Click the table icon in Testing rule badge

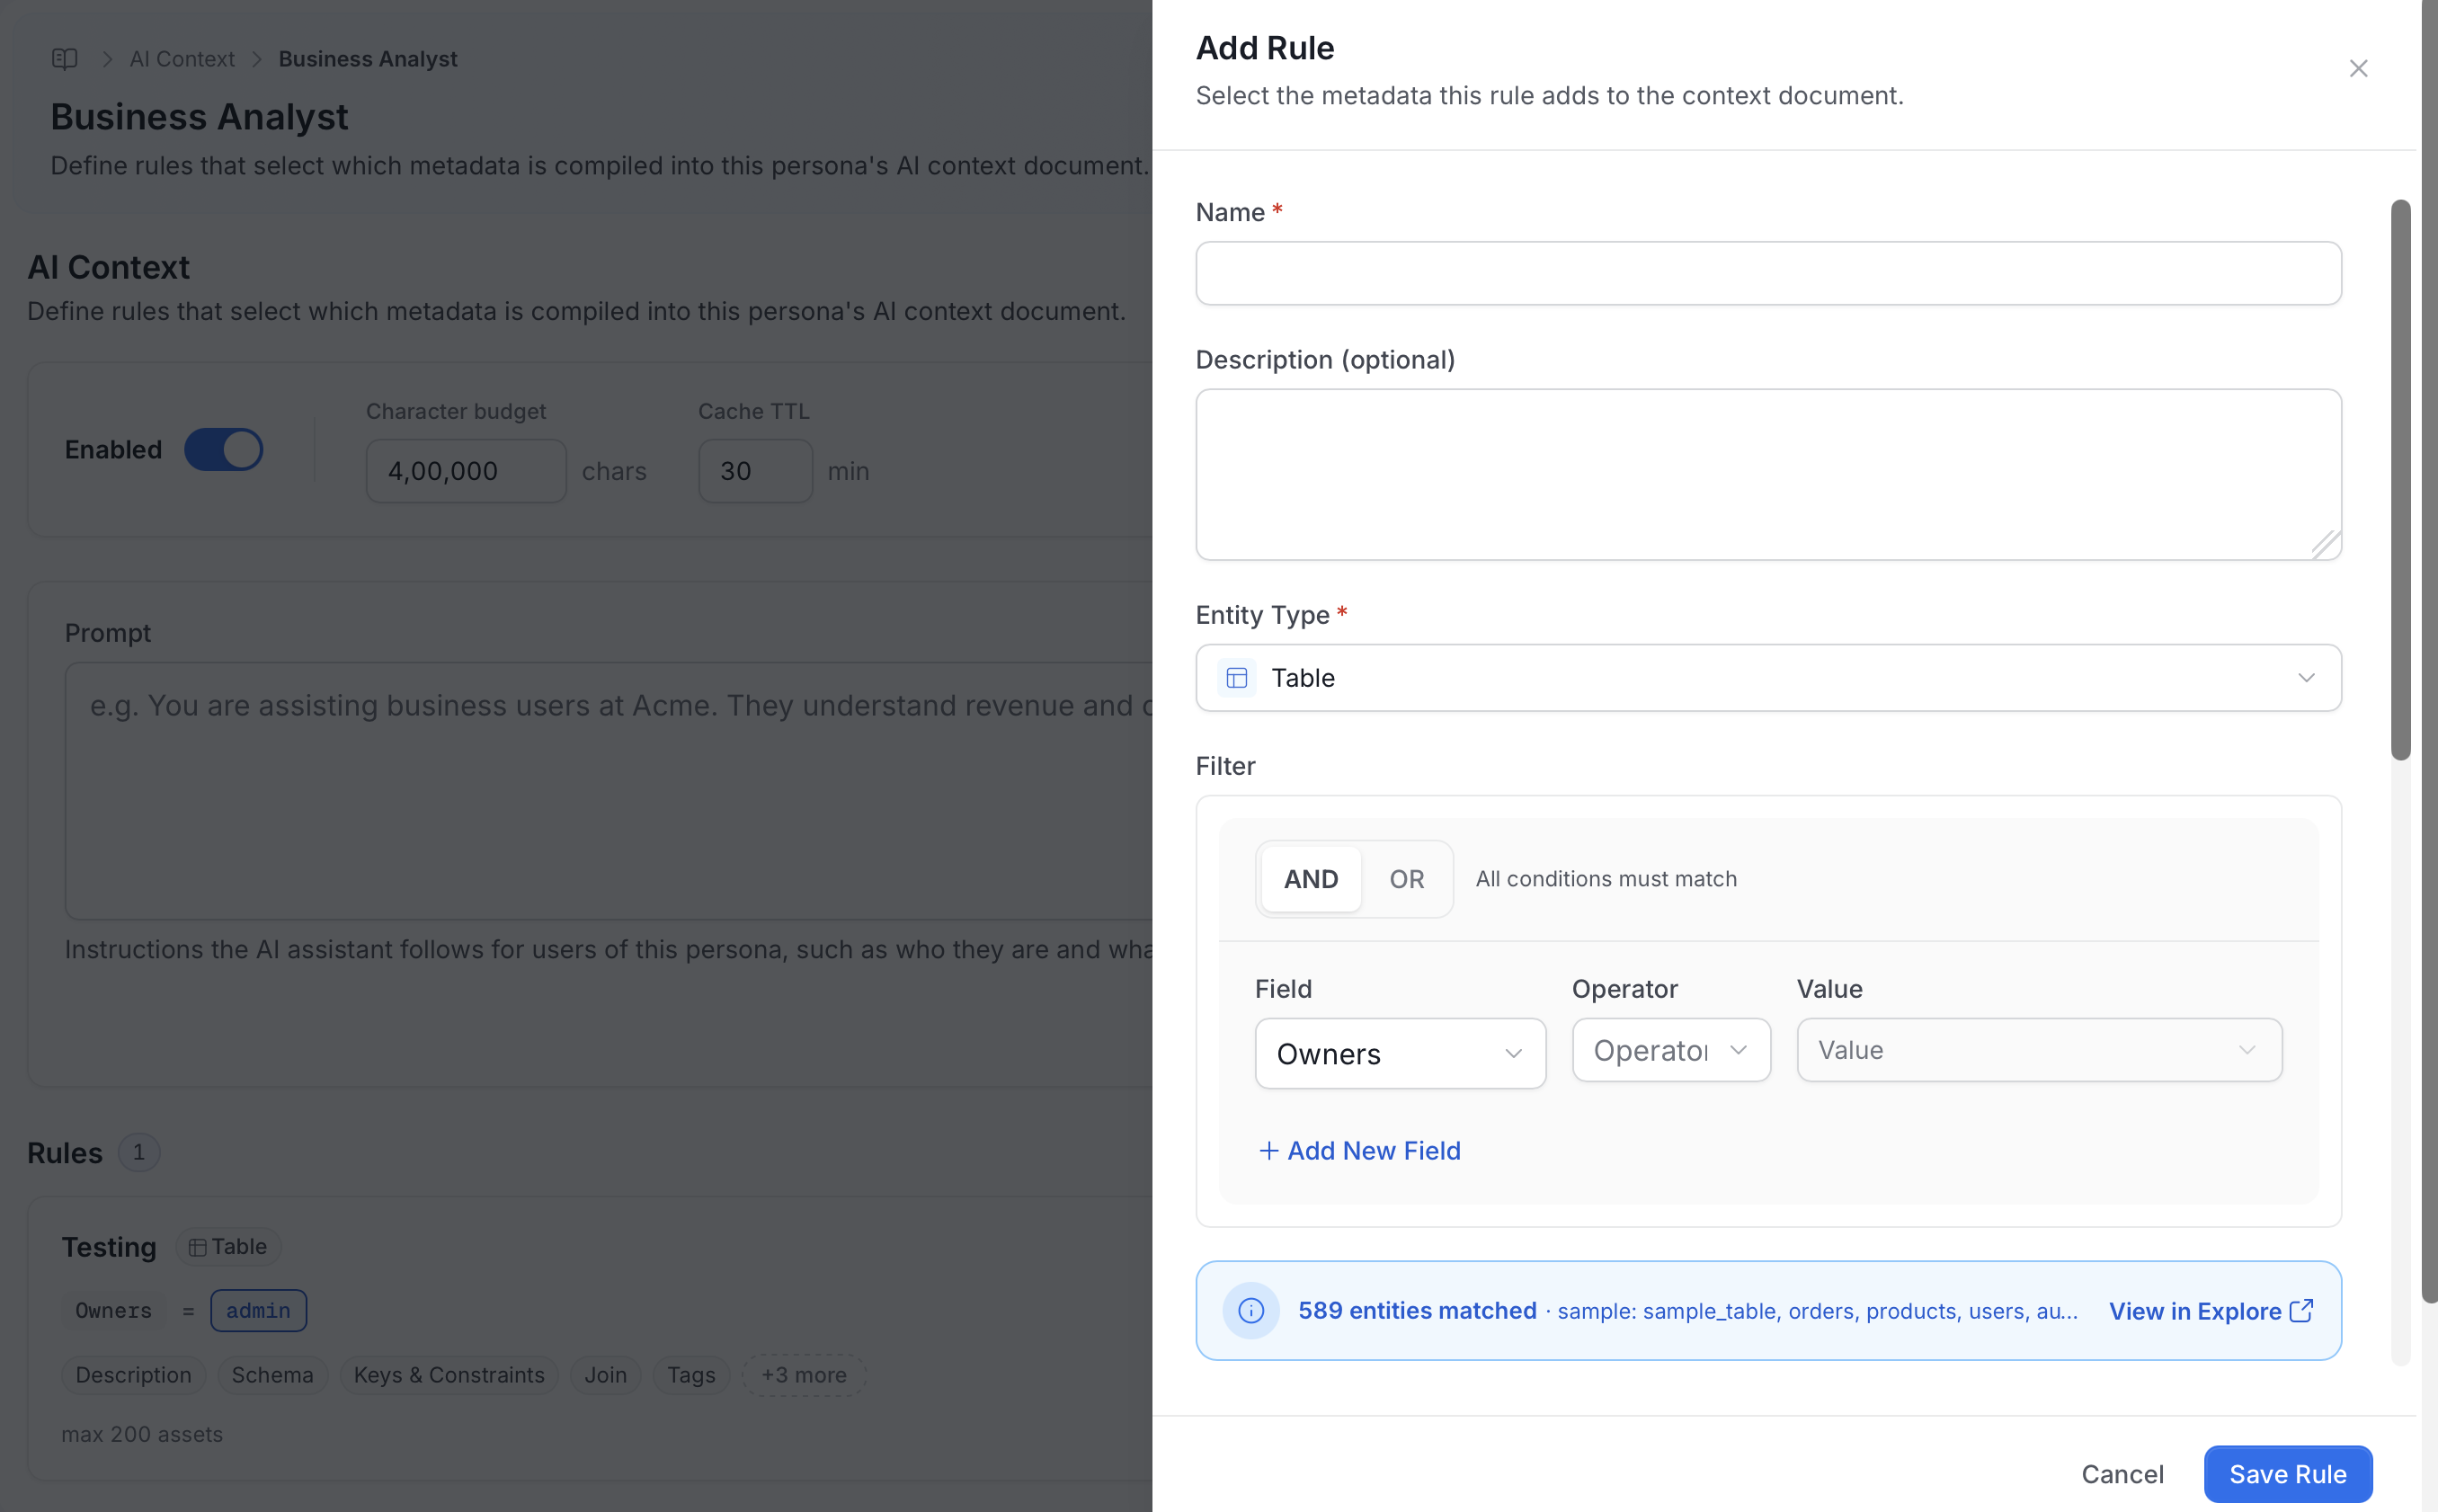(x=197, y=1247)
